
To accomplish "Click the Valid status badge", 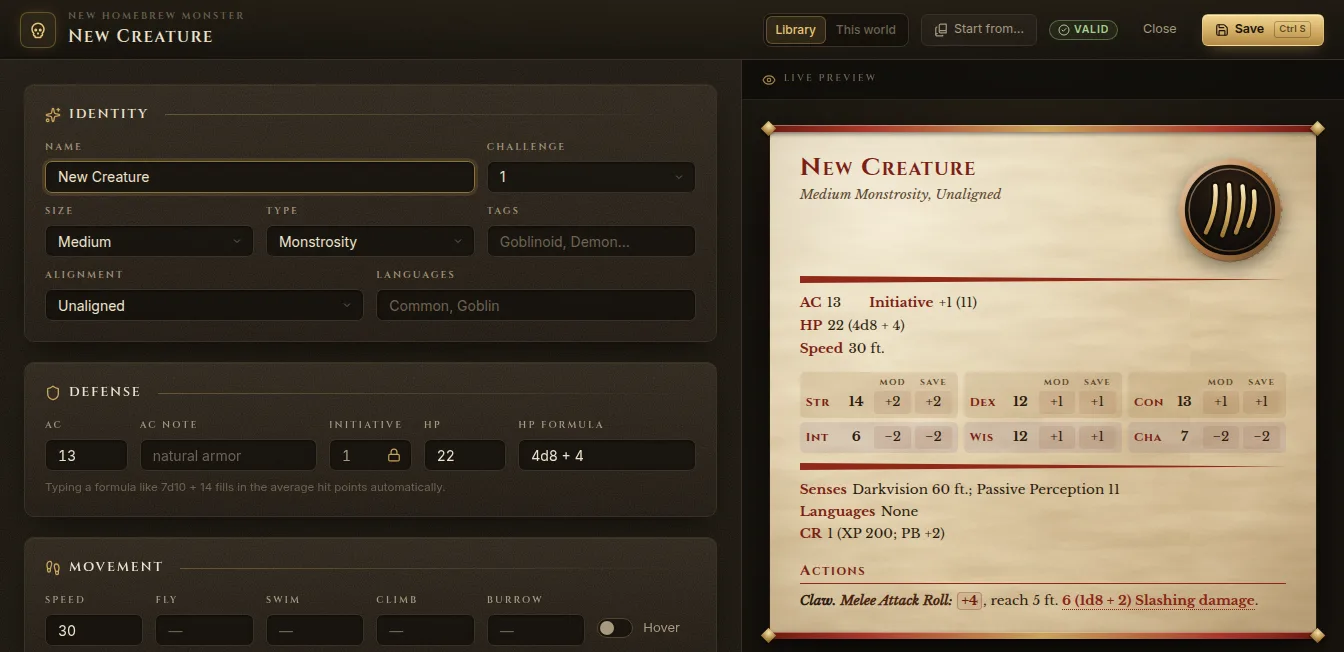I will point(1083,30).
